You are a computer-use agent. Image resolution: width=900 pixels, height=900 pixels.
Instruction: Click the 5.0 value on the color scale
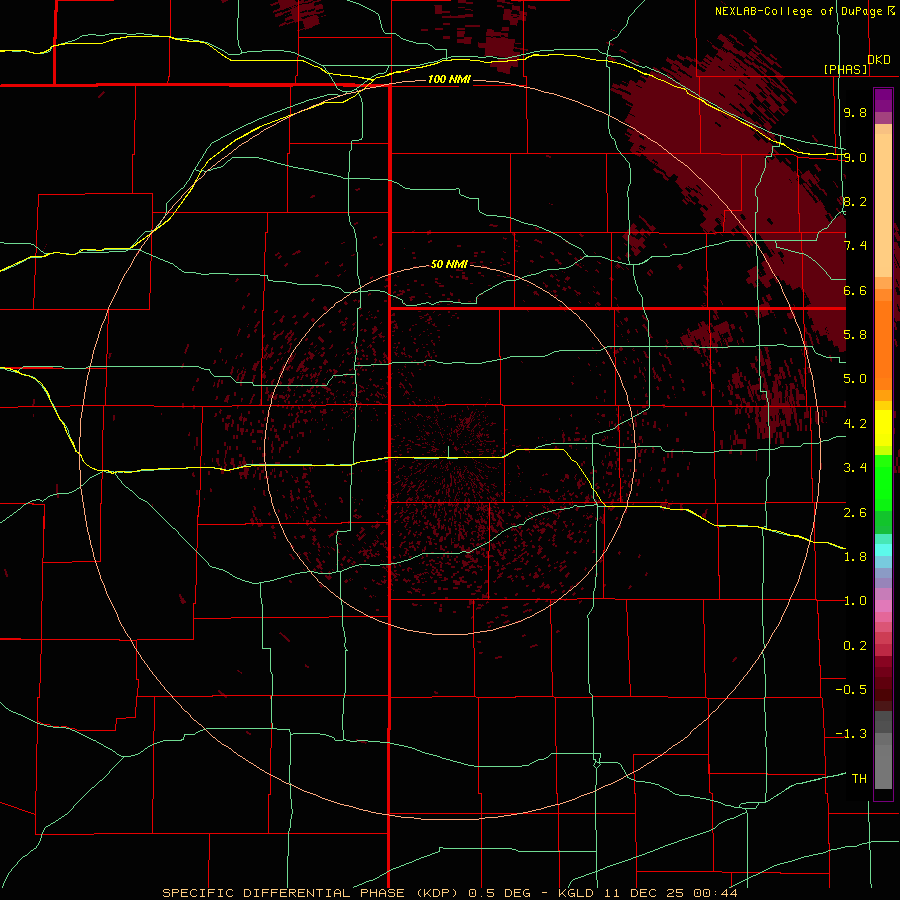click(x=855, y=379)
